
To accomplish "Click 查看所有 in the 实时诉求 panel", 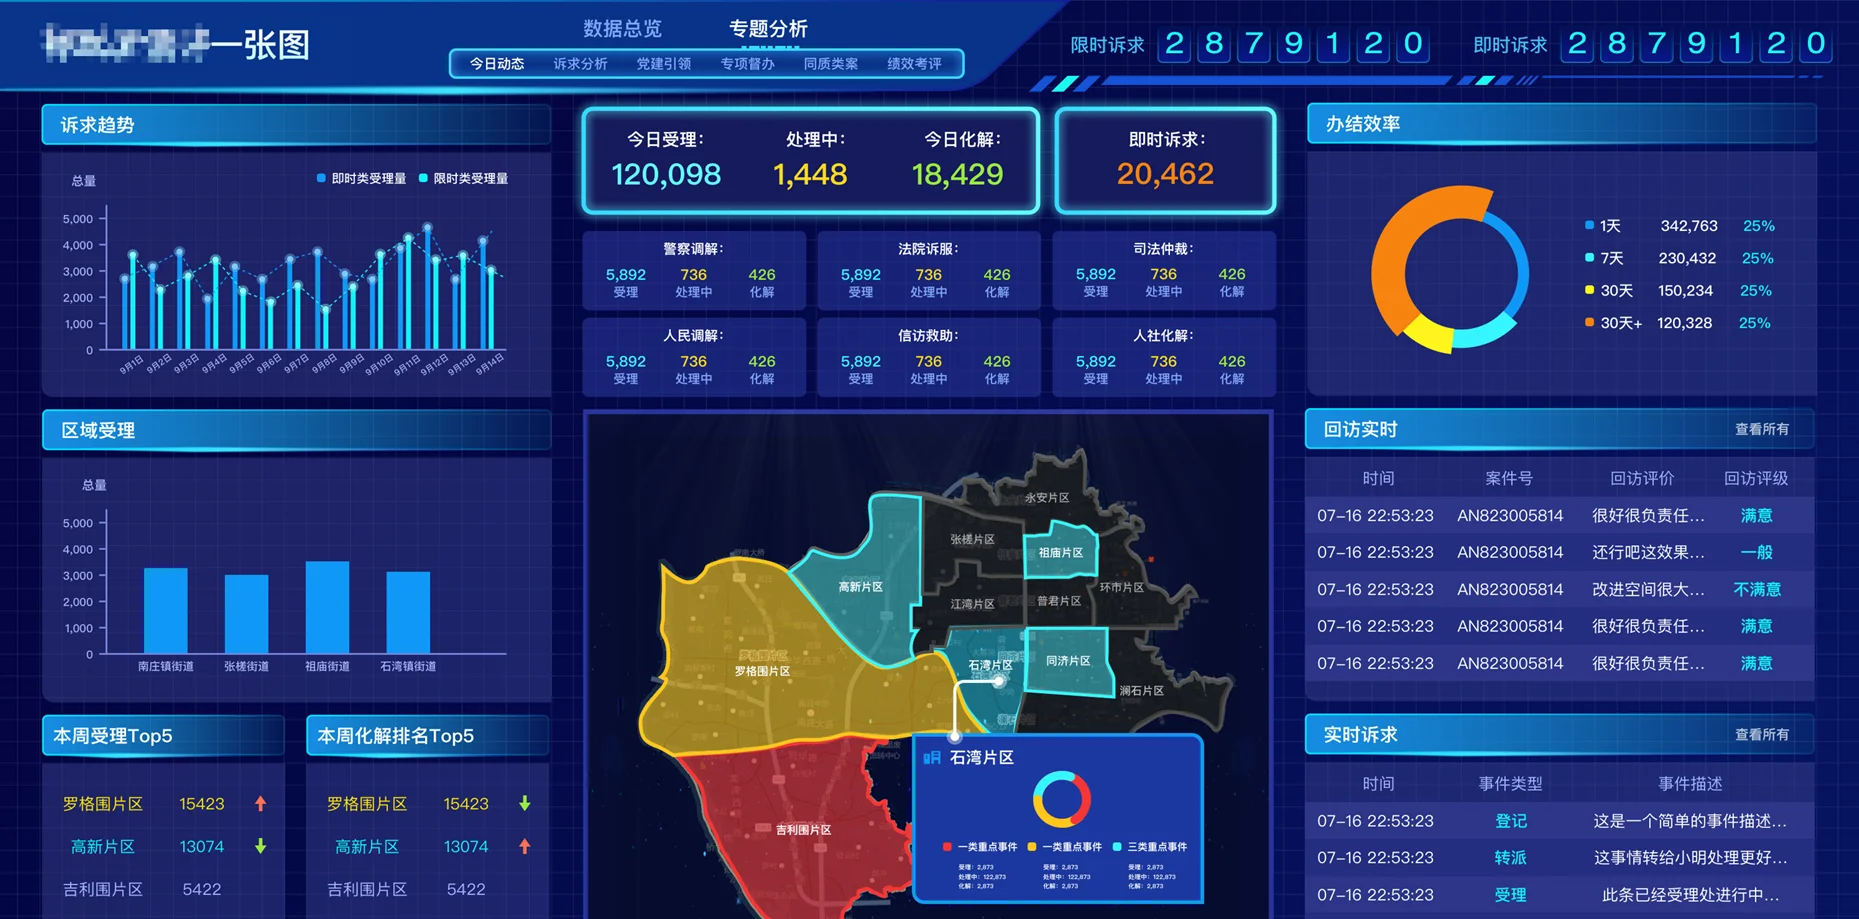I will [x=1761, y=733].
